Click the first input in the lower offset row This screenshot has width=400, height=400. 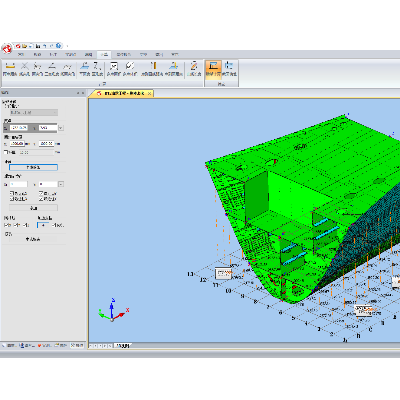(19, 184)
